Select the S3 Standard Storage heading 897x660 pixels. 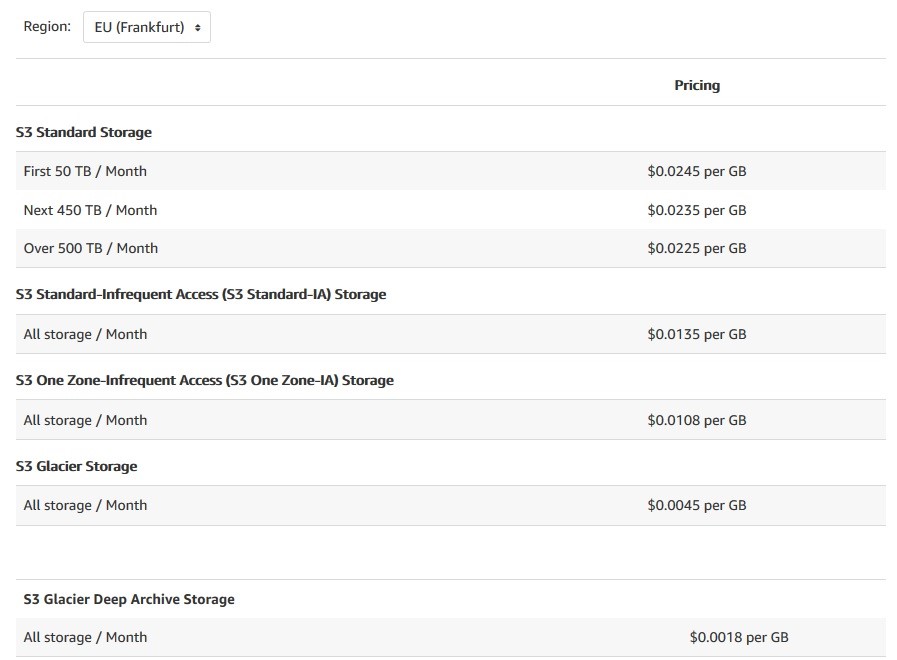(84, 132)
